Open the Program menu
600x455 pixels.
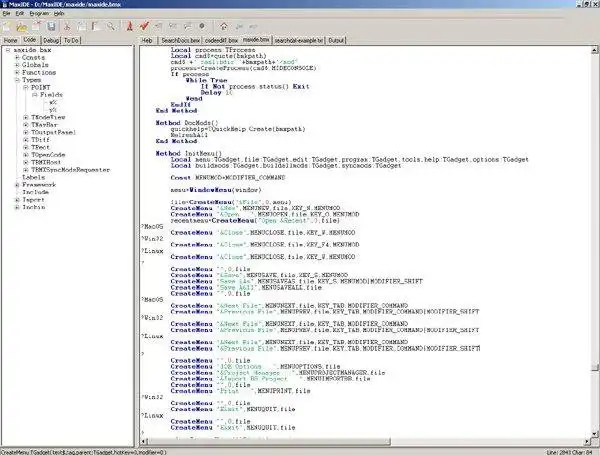[x=39, y=13]
